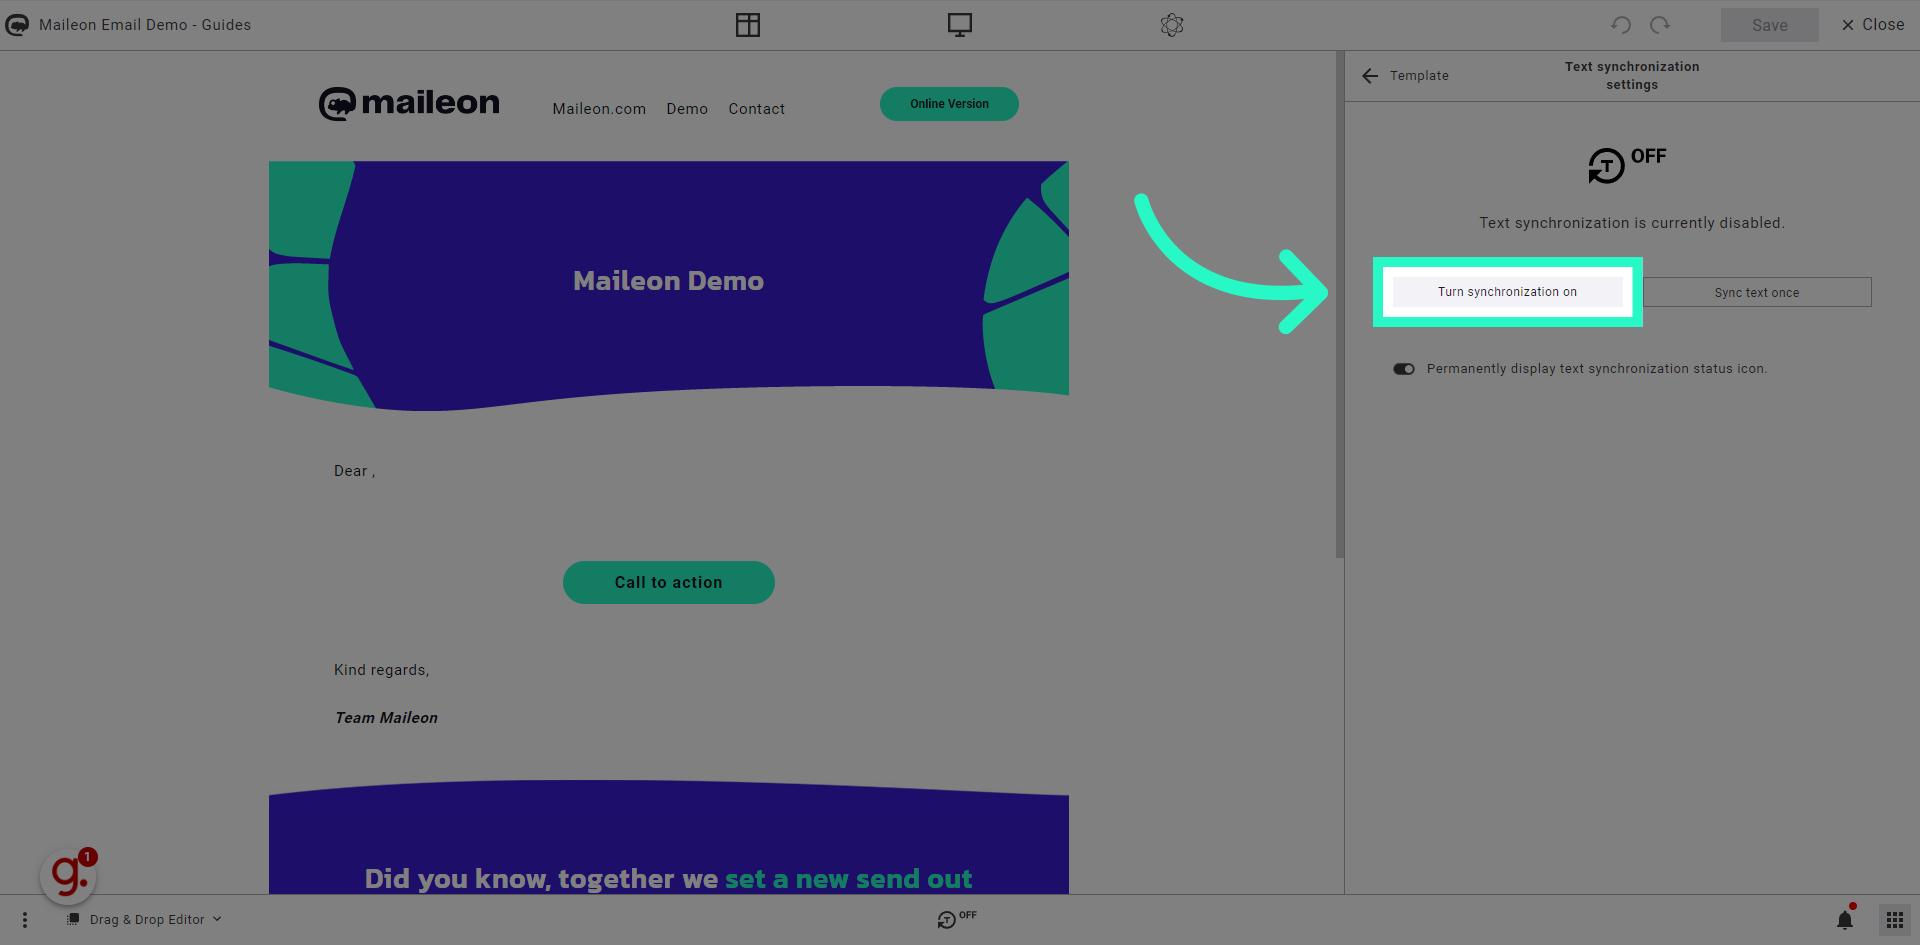Open the layout grid view icon
The image size is (1920, 945).
coord(748,25)
